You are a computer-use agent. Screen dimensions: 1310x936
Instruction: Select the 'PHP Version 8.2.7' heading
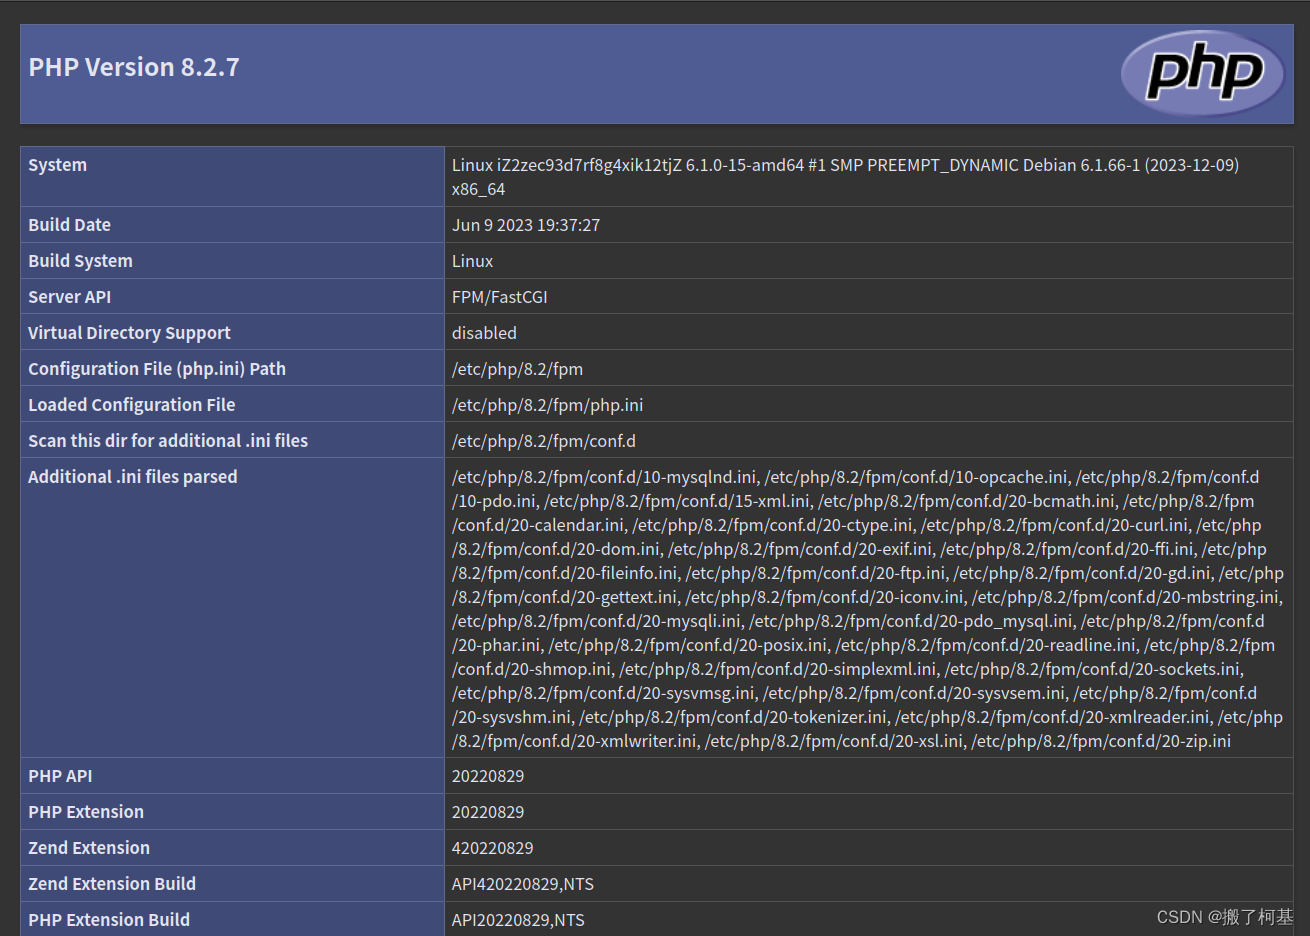coord(134,67)
